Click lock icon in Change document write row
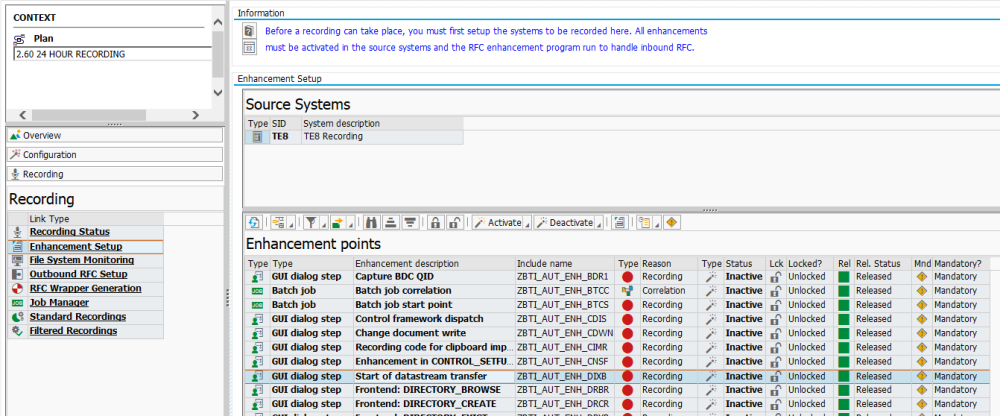The image size is (1000, 416). pos(776,333)
